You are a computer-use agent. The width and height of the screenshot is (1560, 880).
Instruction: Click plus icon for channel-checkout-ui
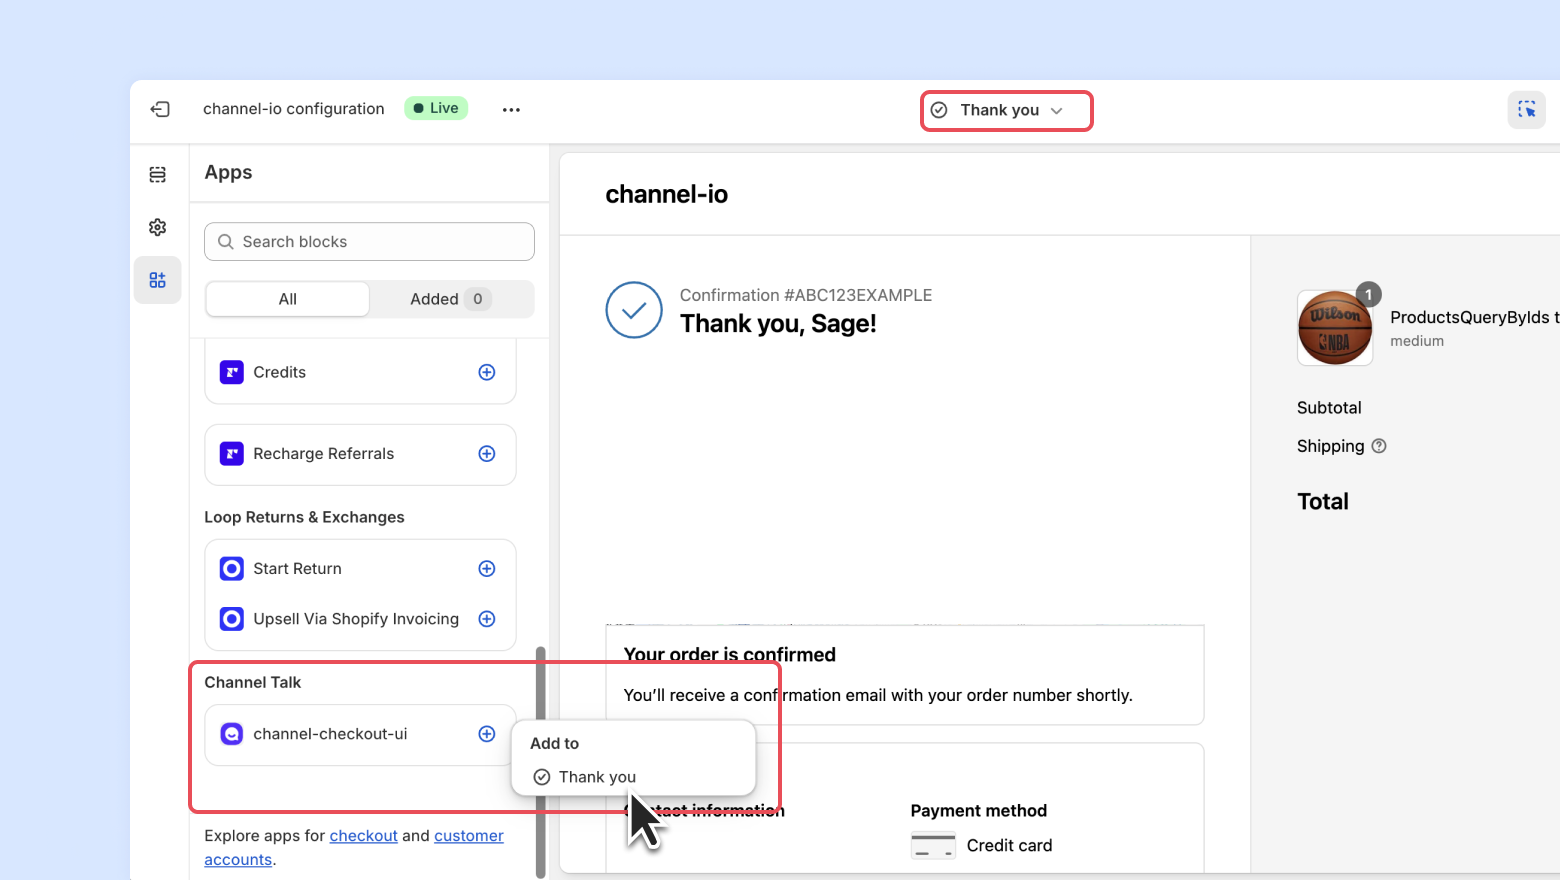(487, 734)
